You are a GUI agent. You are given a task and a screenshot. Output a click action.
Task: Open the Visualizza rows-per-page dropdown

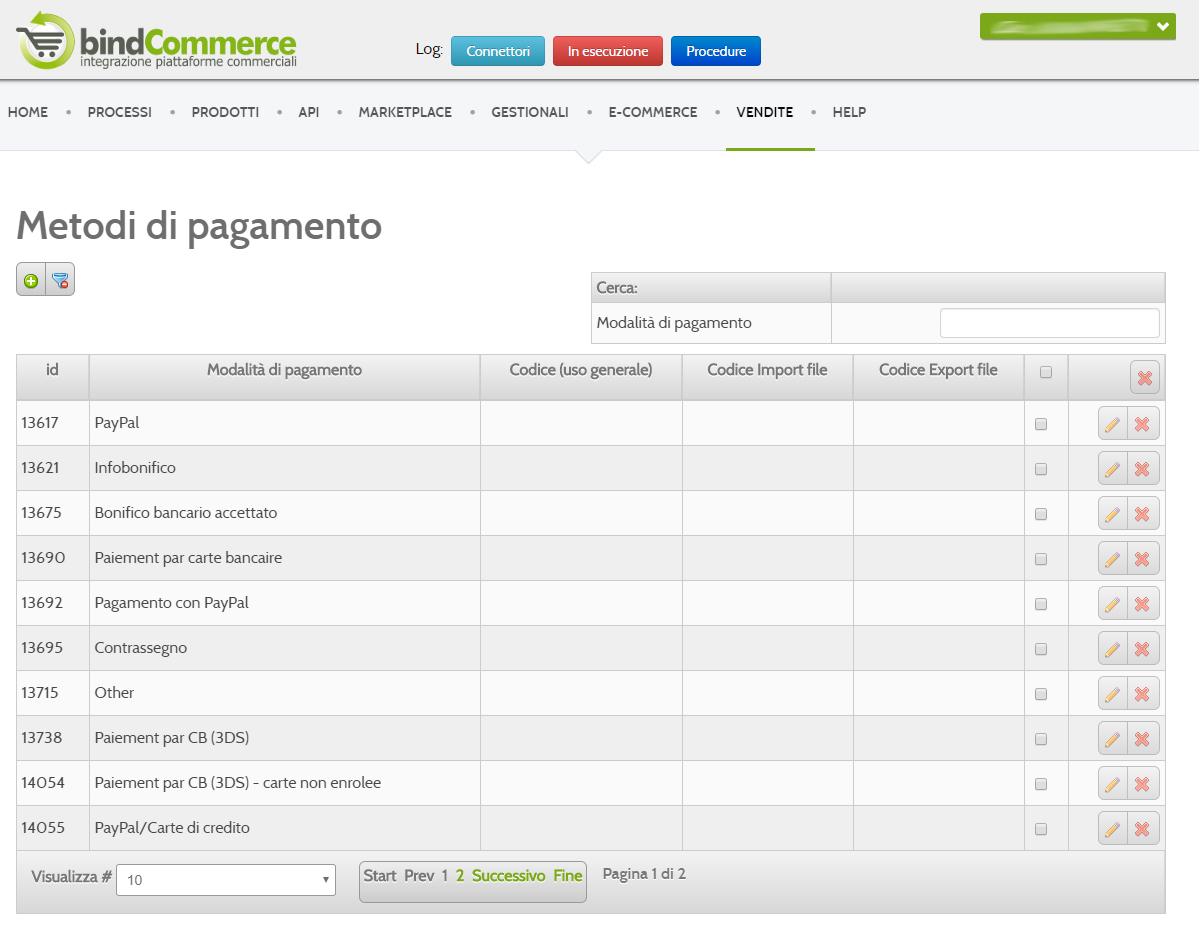226,880
